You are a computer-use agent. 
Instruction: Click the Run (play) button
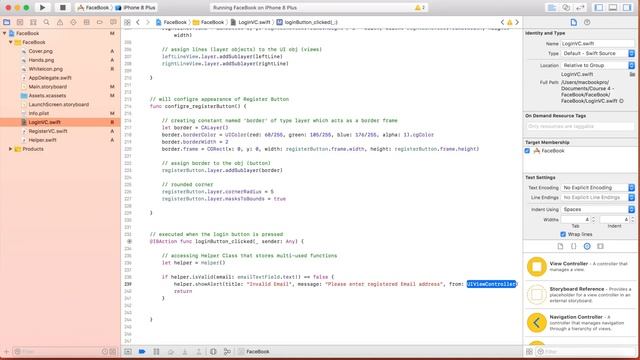click(42, 7)
